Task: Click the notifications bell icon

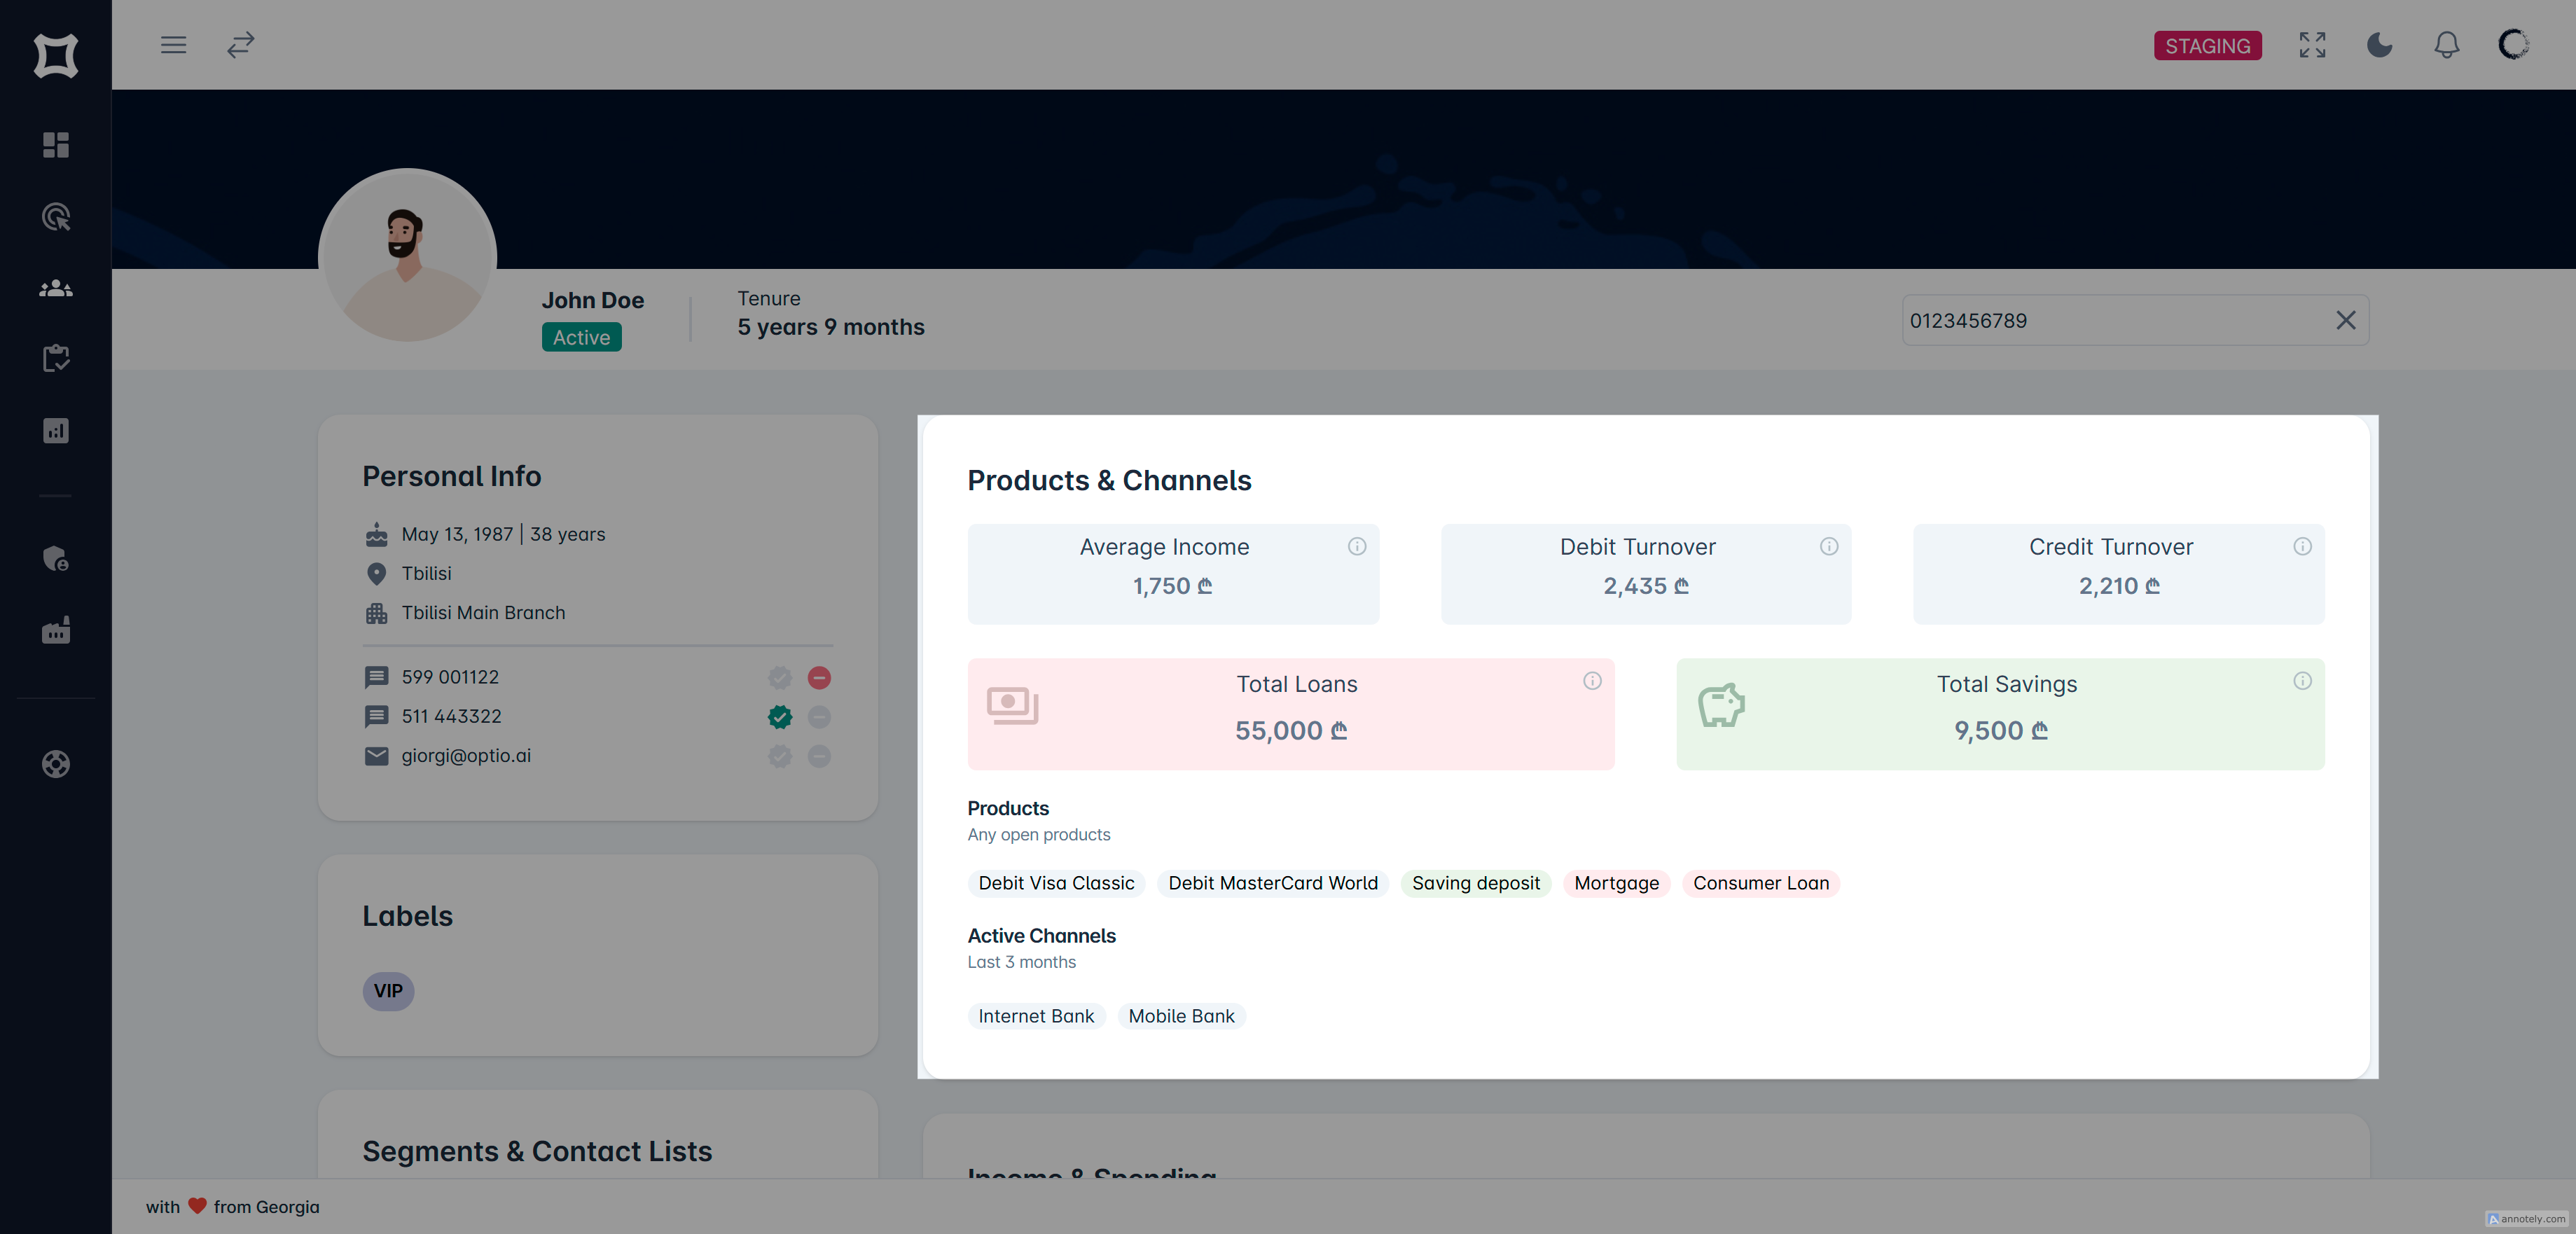Action: [2446, 45]
